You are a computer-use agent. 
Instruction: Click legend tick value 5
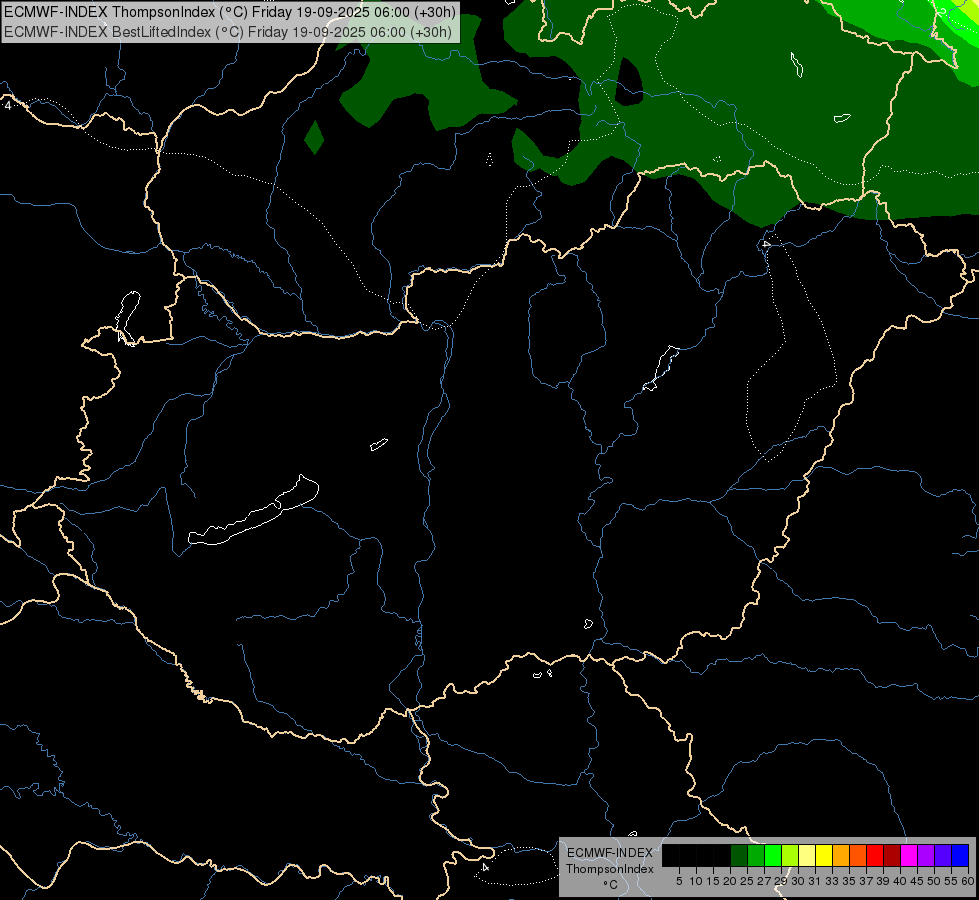click(x=679, y=881)
